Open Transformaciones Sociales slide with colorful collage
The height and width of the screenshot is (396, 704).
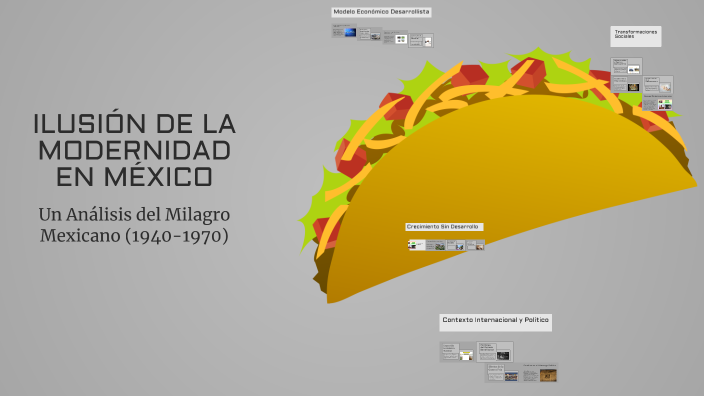(658, 102)
